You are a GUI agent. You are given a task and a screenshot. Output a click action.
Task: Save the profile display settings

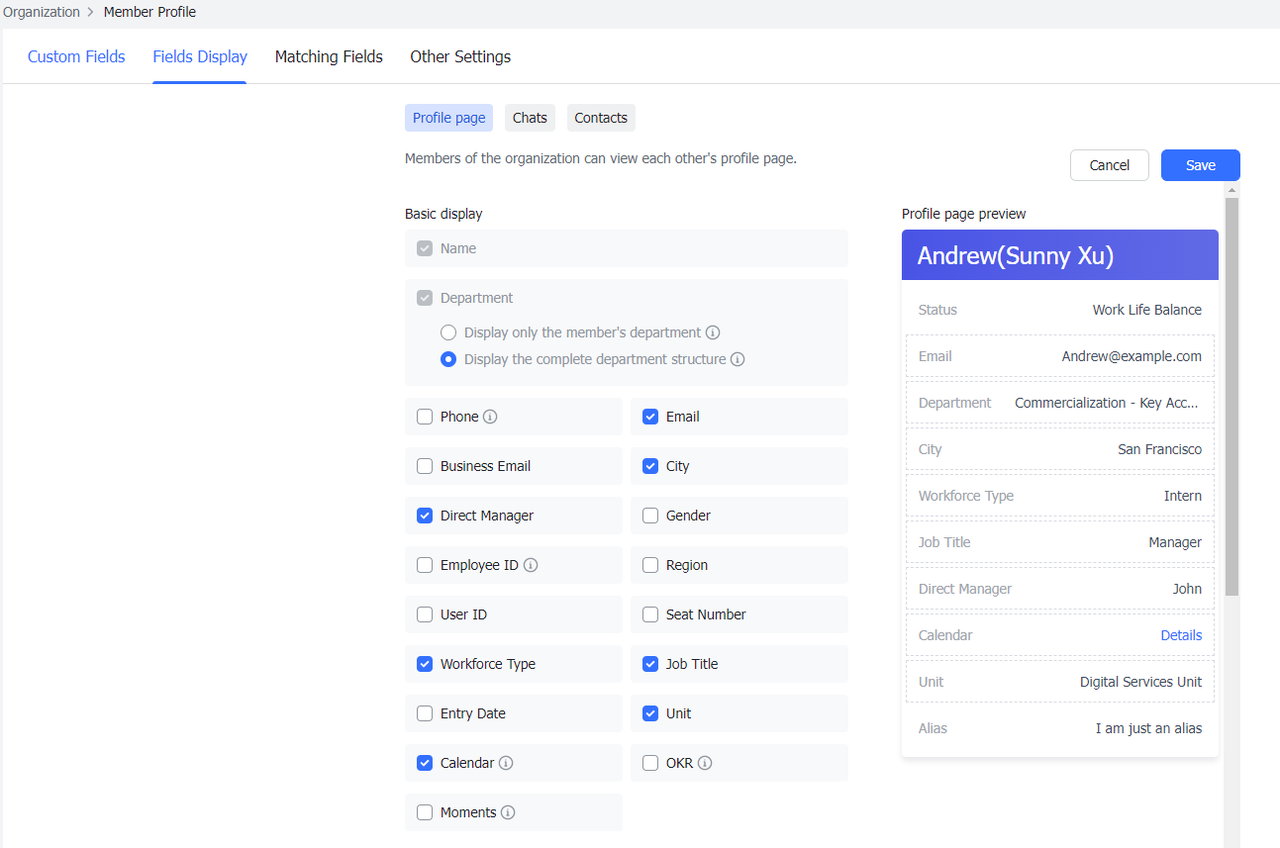1200,164
